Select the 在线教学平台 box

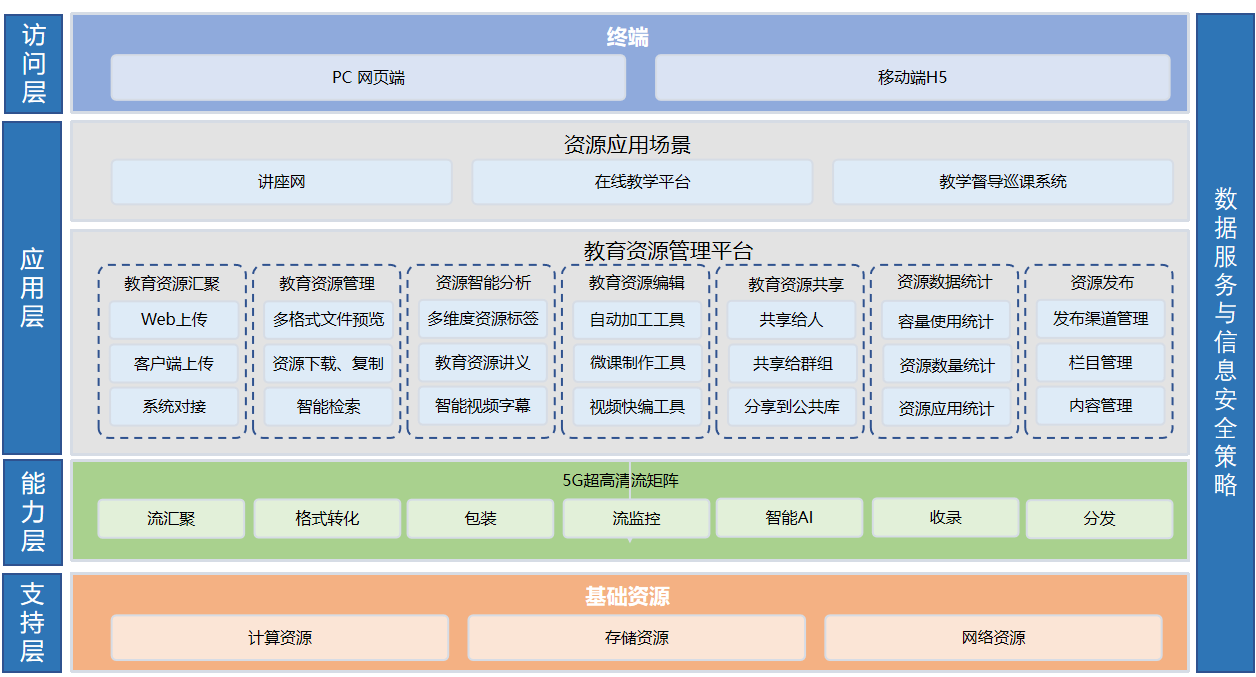click(x=642, y=182)
